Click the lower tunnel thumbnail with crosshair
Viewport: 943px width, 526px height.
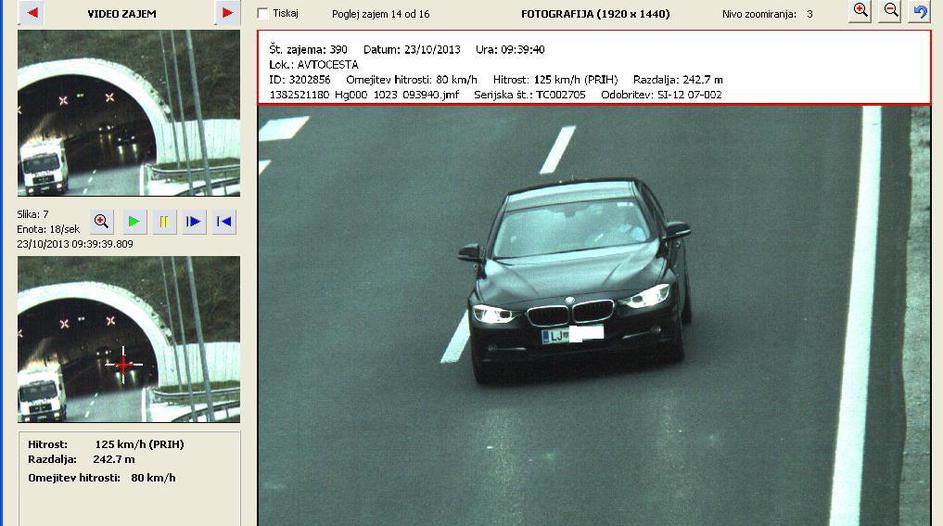128,339
